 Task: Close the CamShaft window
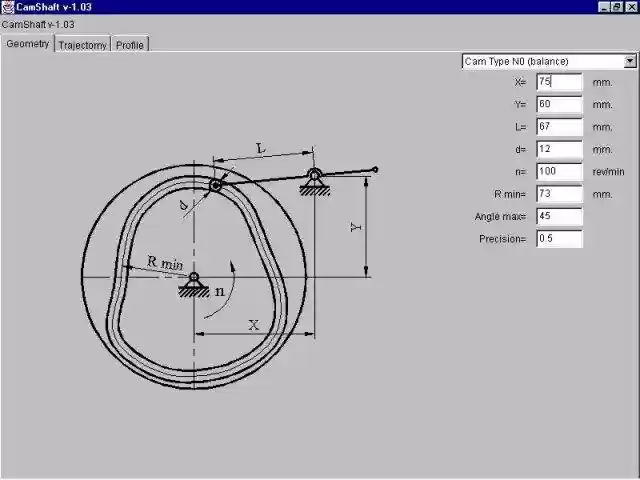point(631,7)
